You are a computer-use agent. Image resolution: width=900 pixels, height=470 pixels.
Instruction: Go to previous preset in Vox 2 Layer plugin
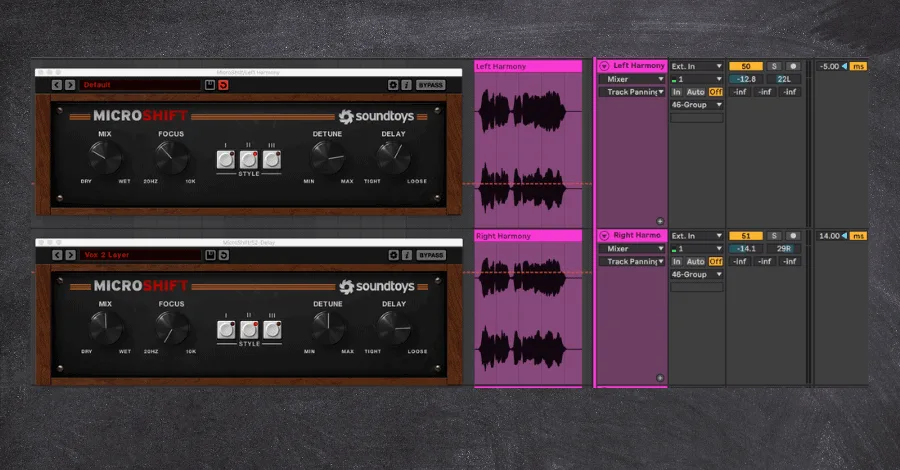[57, 255]
